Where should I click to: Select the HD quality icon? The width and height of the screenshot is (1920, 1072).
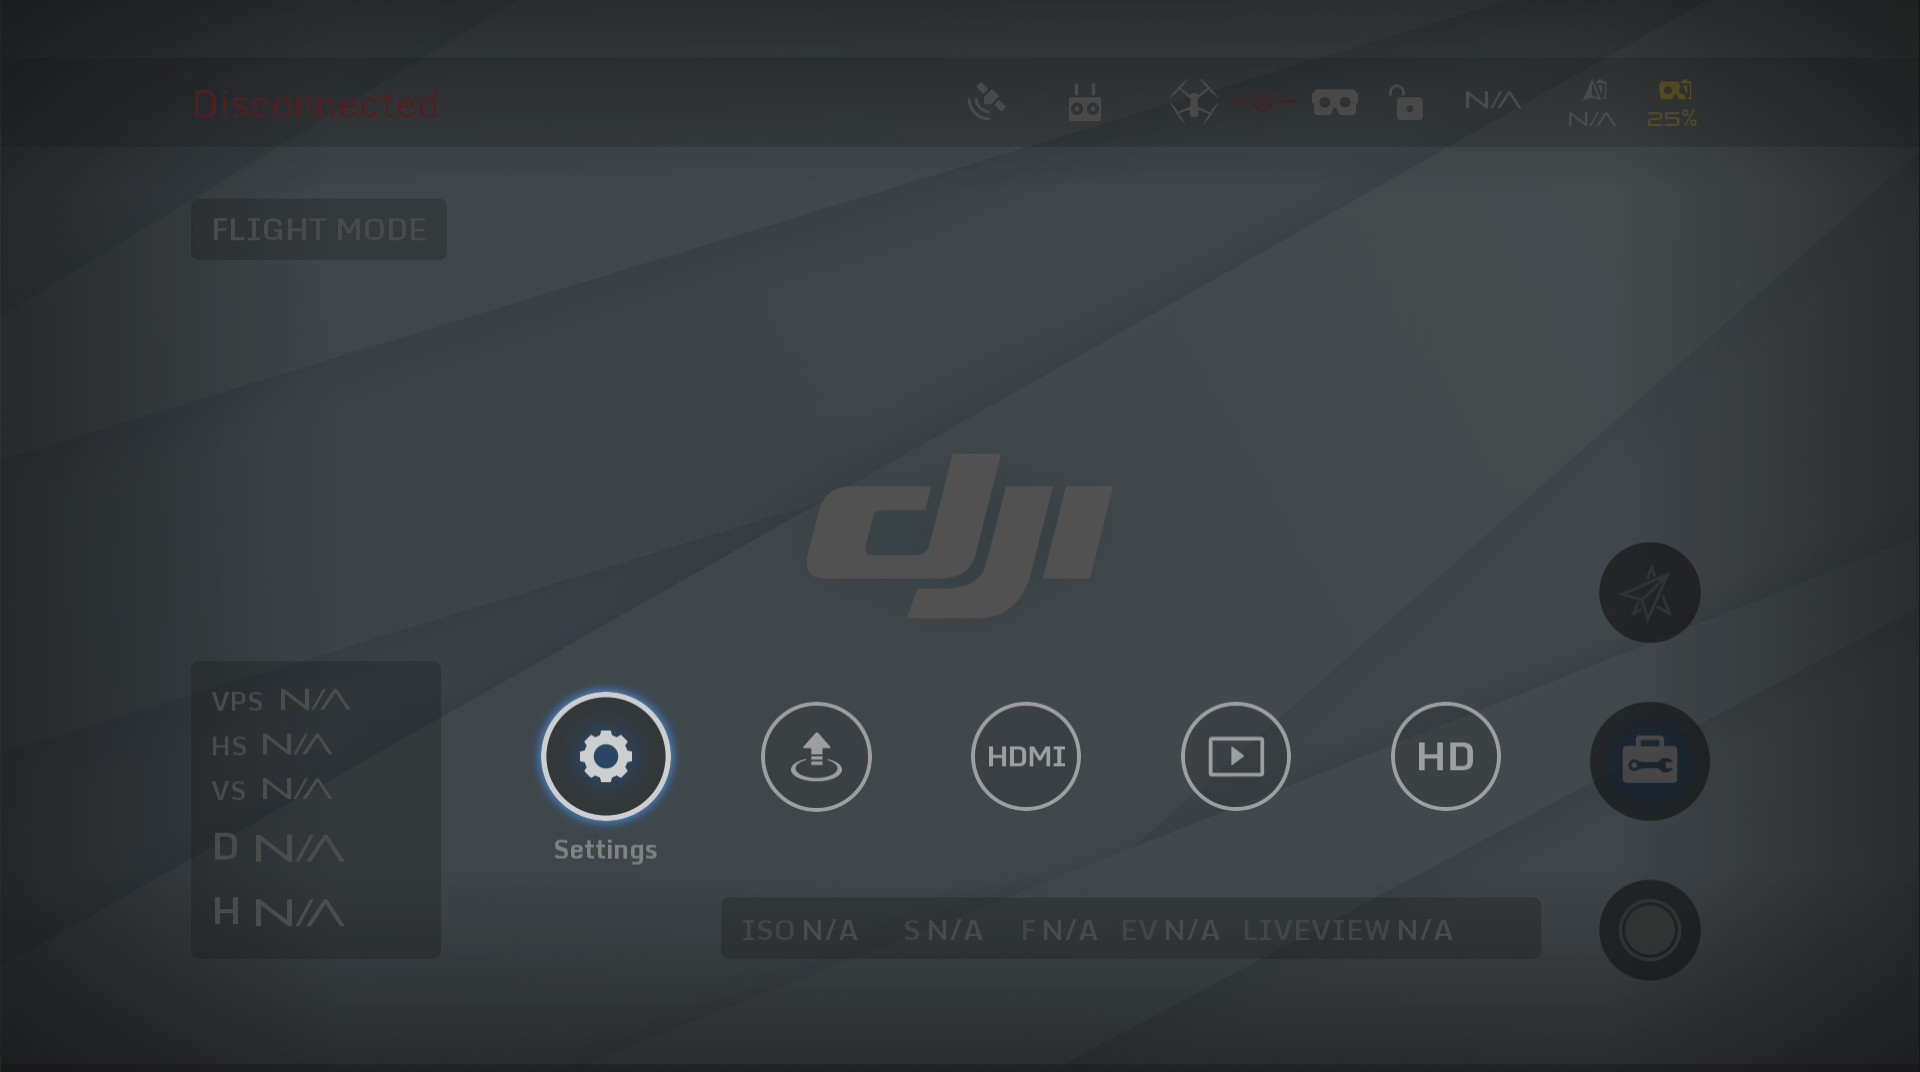[1446, 756]
